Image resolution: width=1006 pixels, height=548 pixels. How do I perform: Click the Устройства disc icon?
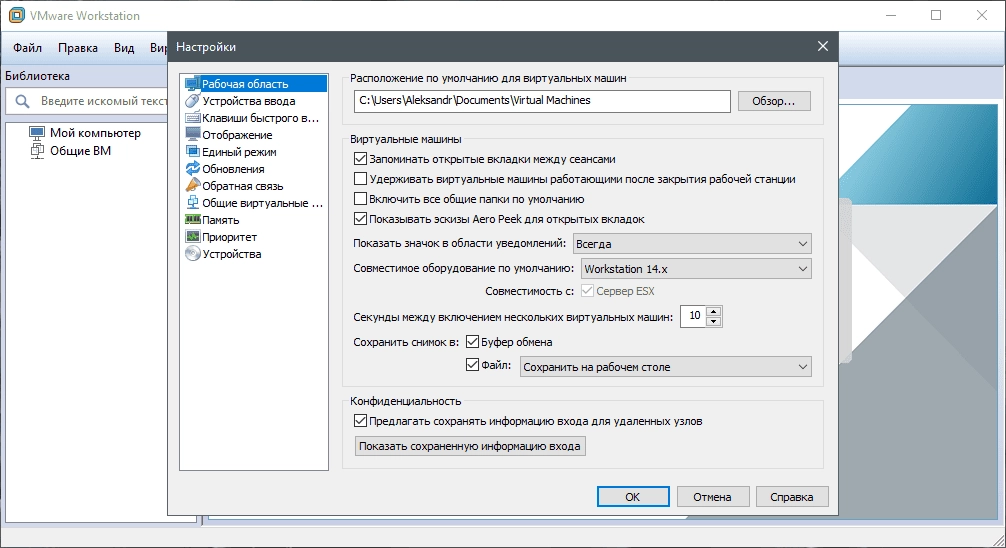(192, 253)
